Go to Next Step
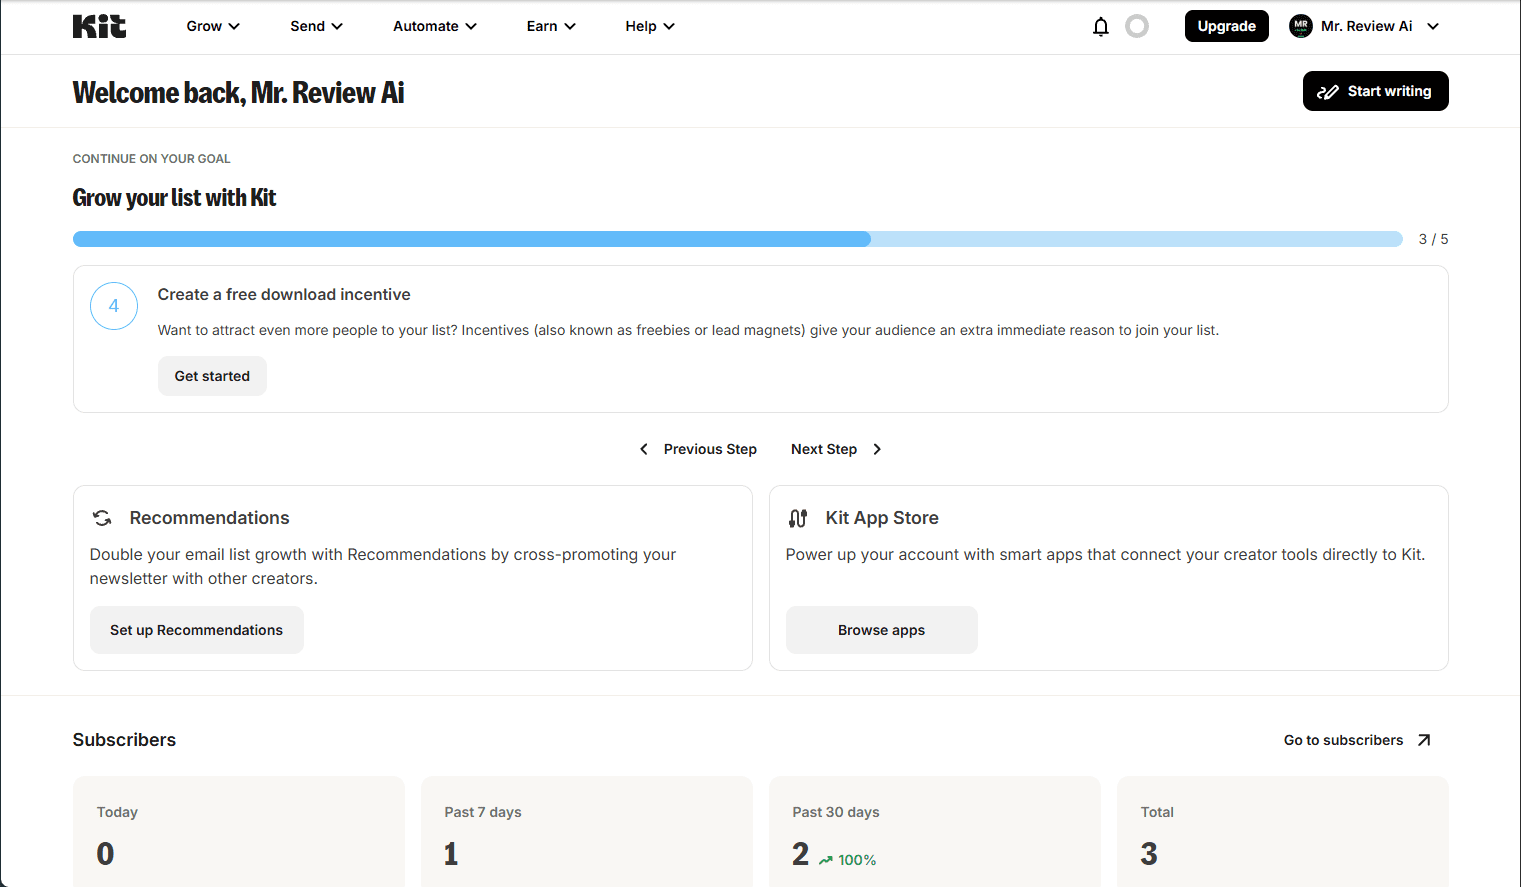Image resolution: width=1521 pixels, height=887 pixels. [837, 449]
